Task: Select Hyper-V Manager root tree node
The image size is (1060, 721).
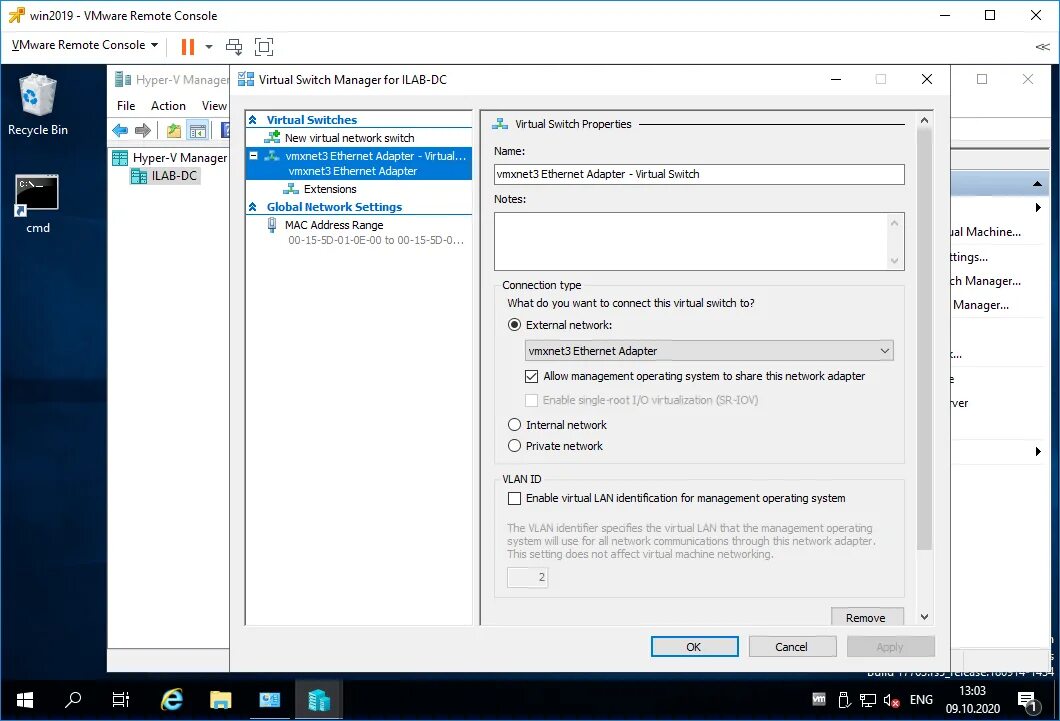Action: 170,157
